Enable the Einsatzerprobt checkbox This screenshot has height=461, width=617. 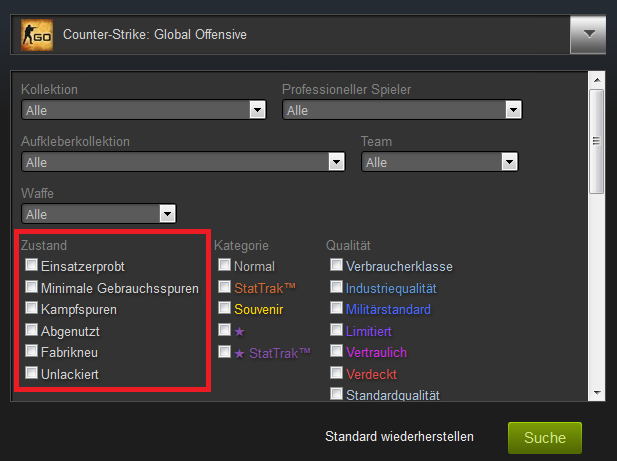33,267
